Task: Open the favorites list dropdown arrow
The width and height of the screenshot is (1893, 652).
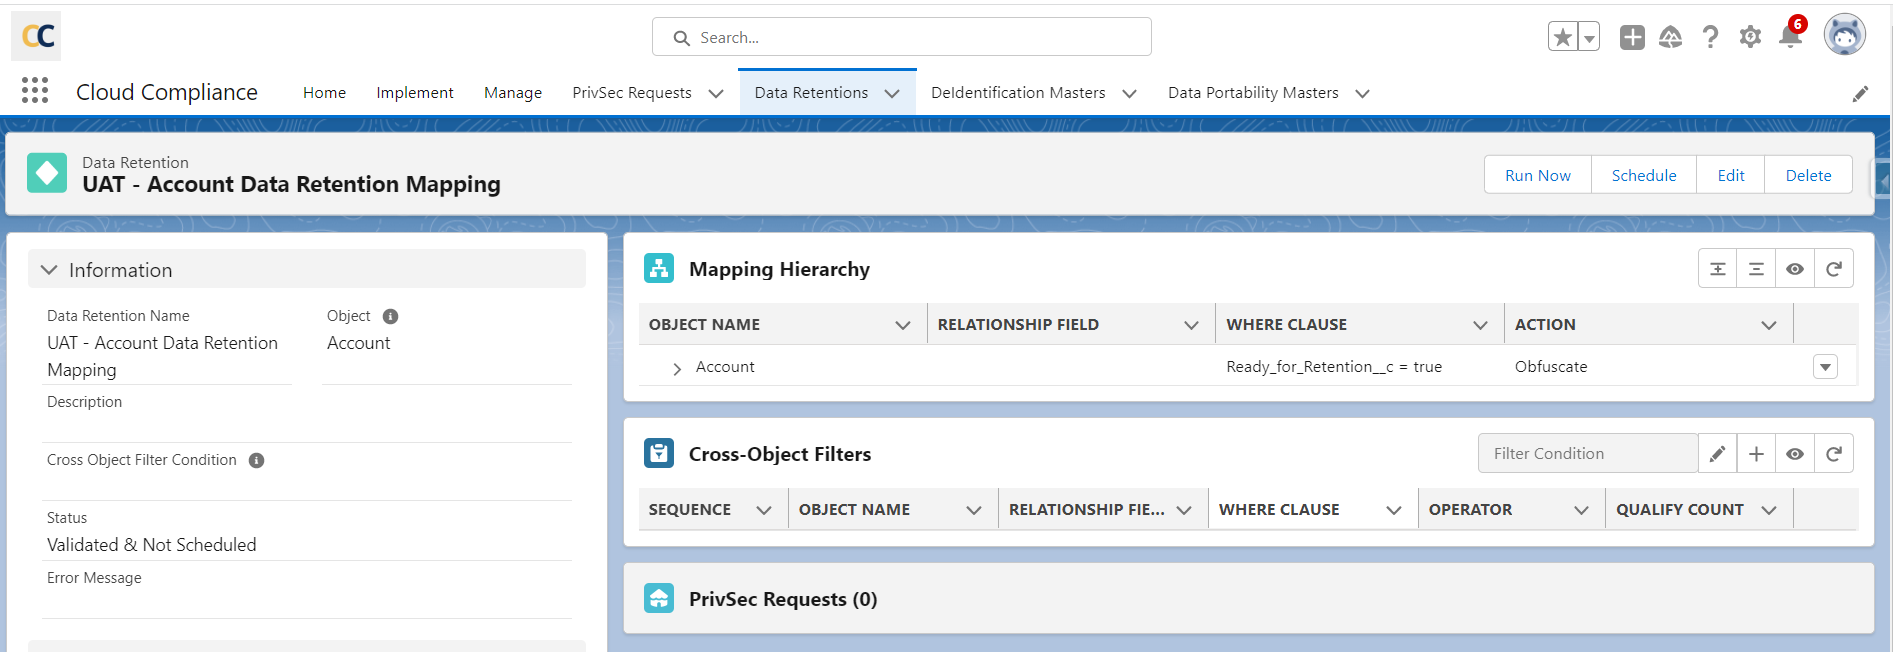Action: (x=1589, y=37)
